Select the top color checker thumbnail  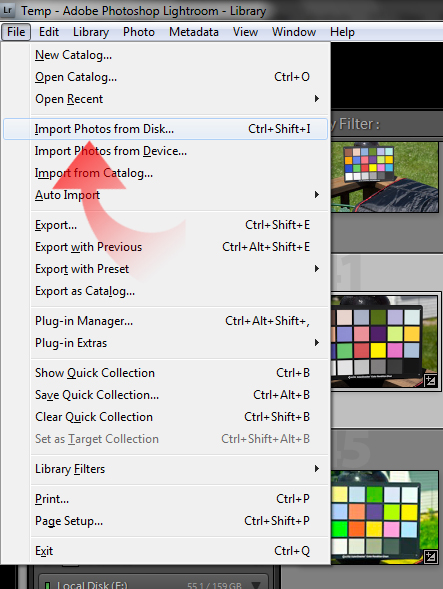tap(385, 177)
